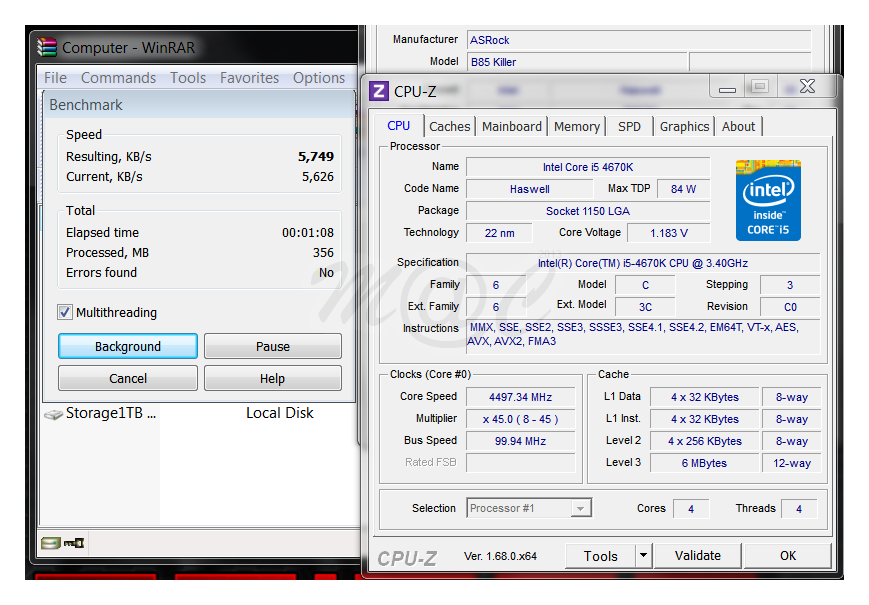The width and height of the screenshot is (869, 605).
Task: Click the drive icon in WinRAR status bar
Action: [50, 543]
